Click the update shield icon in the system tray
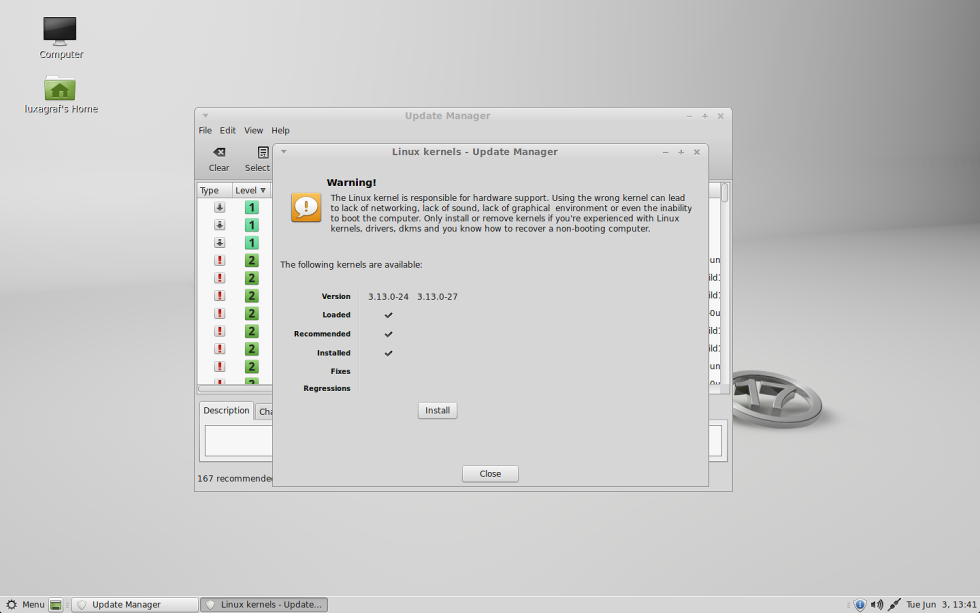This screenshot has height=613, width=980. [x=861, y=604]
